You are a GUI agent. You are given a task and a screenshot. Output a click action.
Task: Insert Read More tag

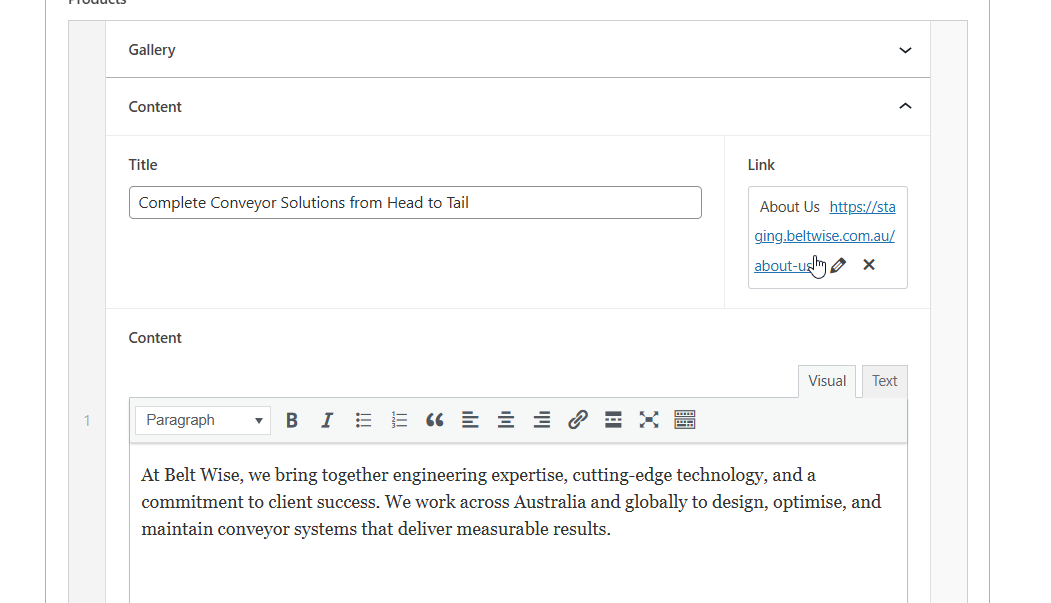click(613, 420)
